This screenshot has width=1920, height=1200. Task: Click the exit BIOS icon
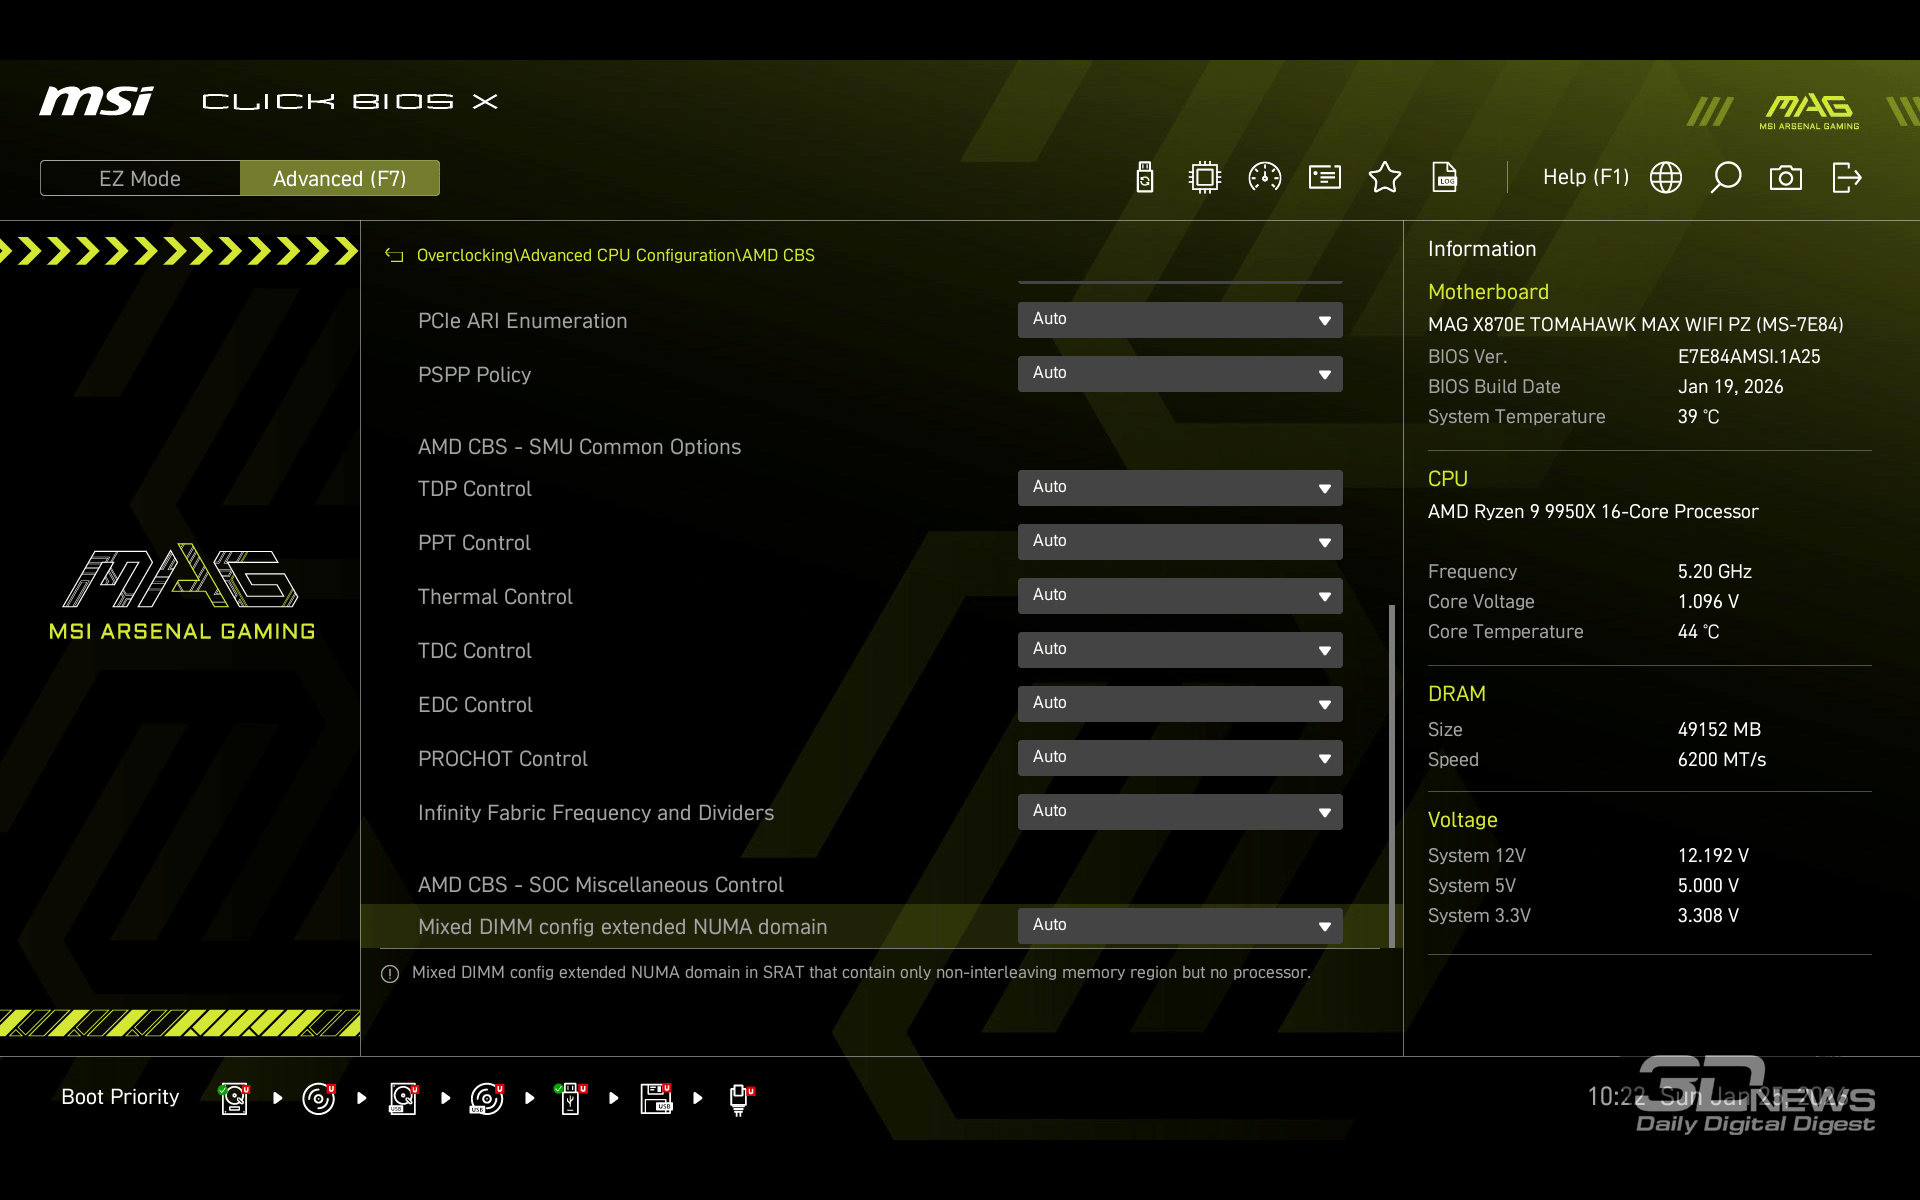1846,178
